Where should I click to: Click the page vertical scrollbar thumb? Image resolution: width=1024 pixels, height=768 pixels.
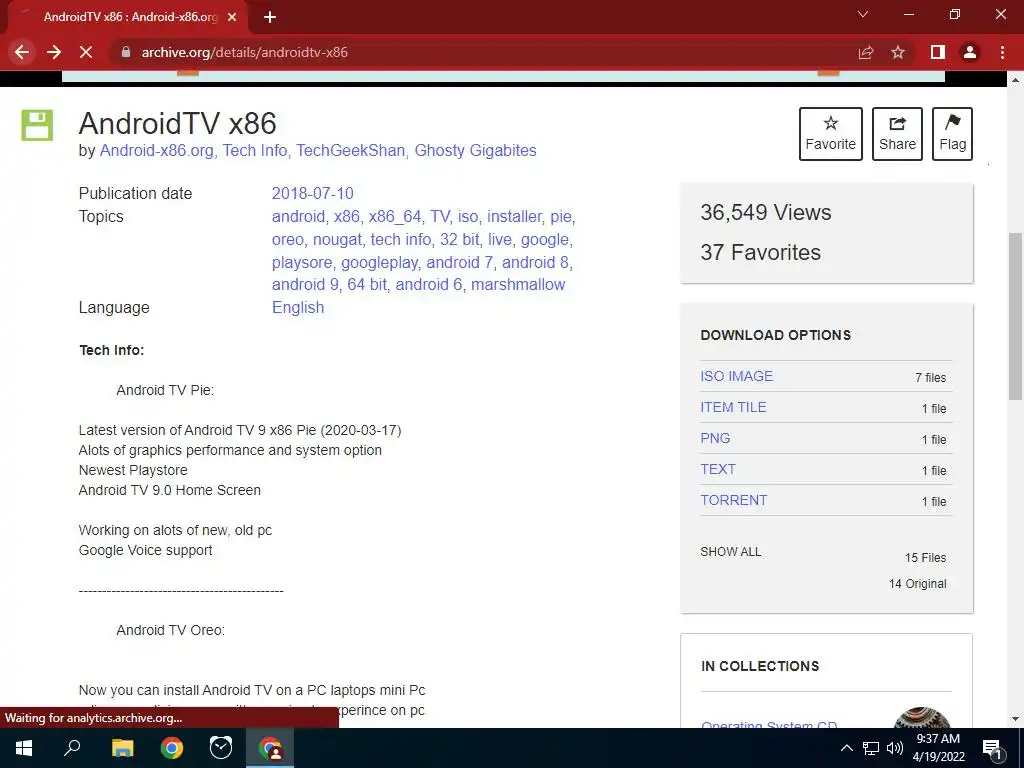pyautogui.click(x=1015, y=315)
